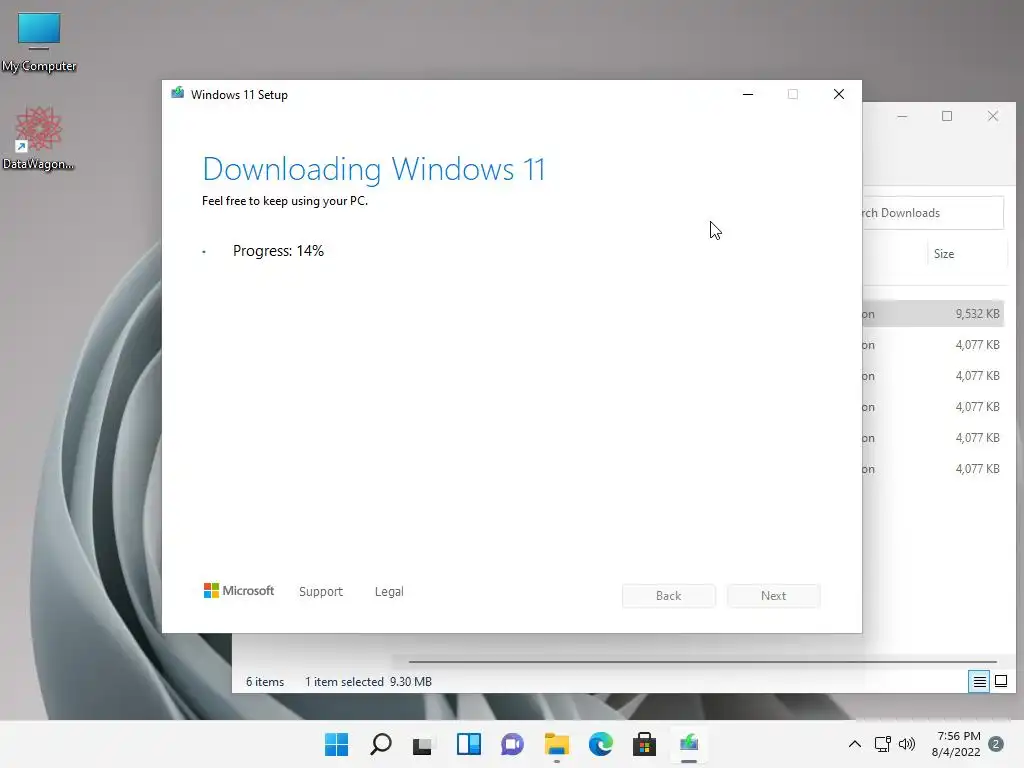Minimize the File Explorer window
Image resolution: width=1024 pixels, height=768 pixels.
point(902,116)
